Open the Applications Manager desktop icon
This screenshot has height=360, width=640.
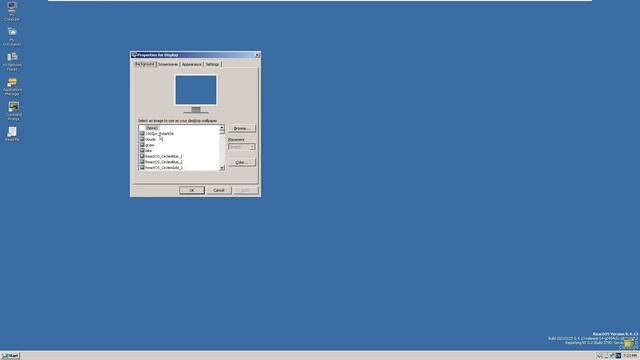tap(12, 87)
